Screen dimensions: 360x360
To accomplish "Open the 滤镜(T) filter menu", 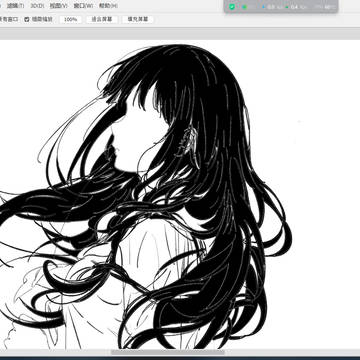I will 15,6.
